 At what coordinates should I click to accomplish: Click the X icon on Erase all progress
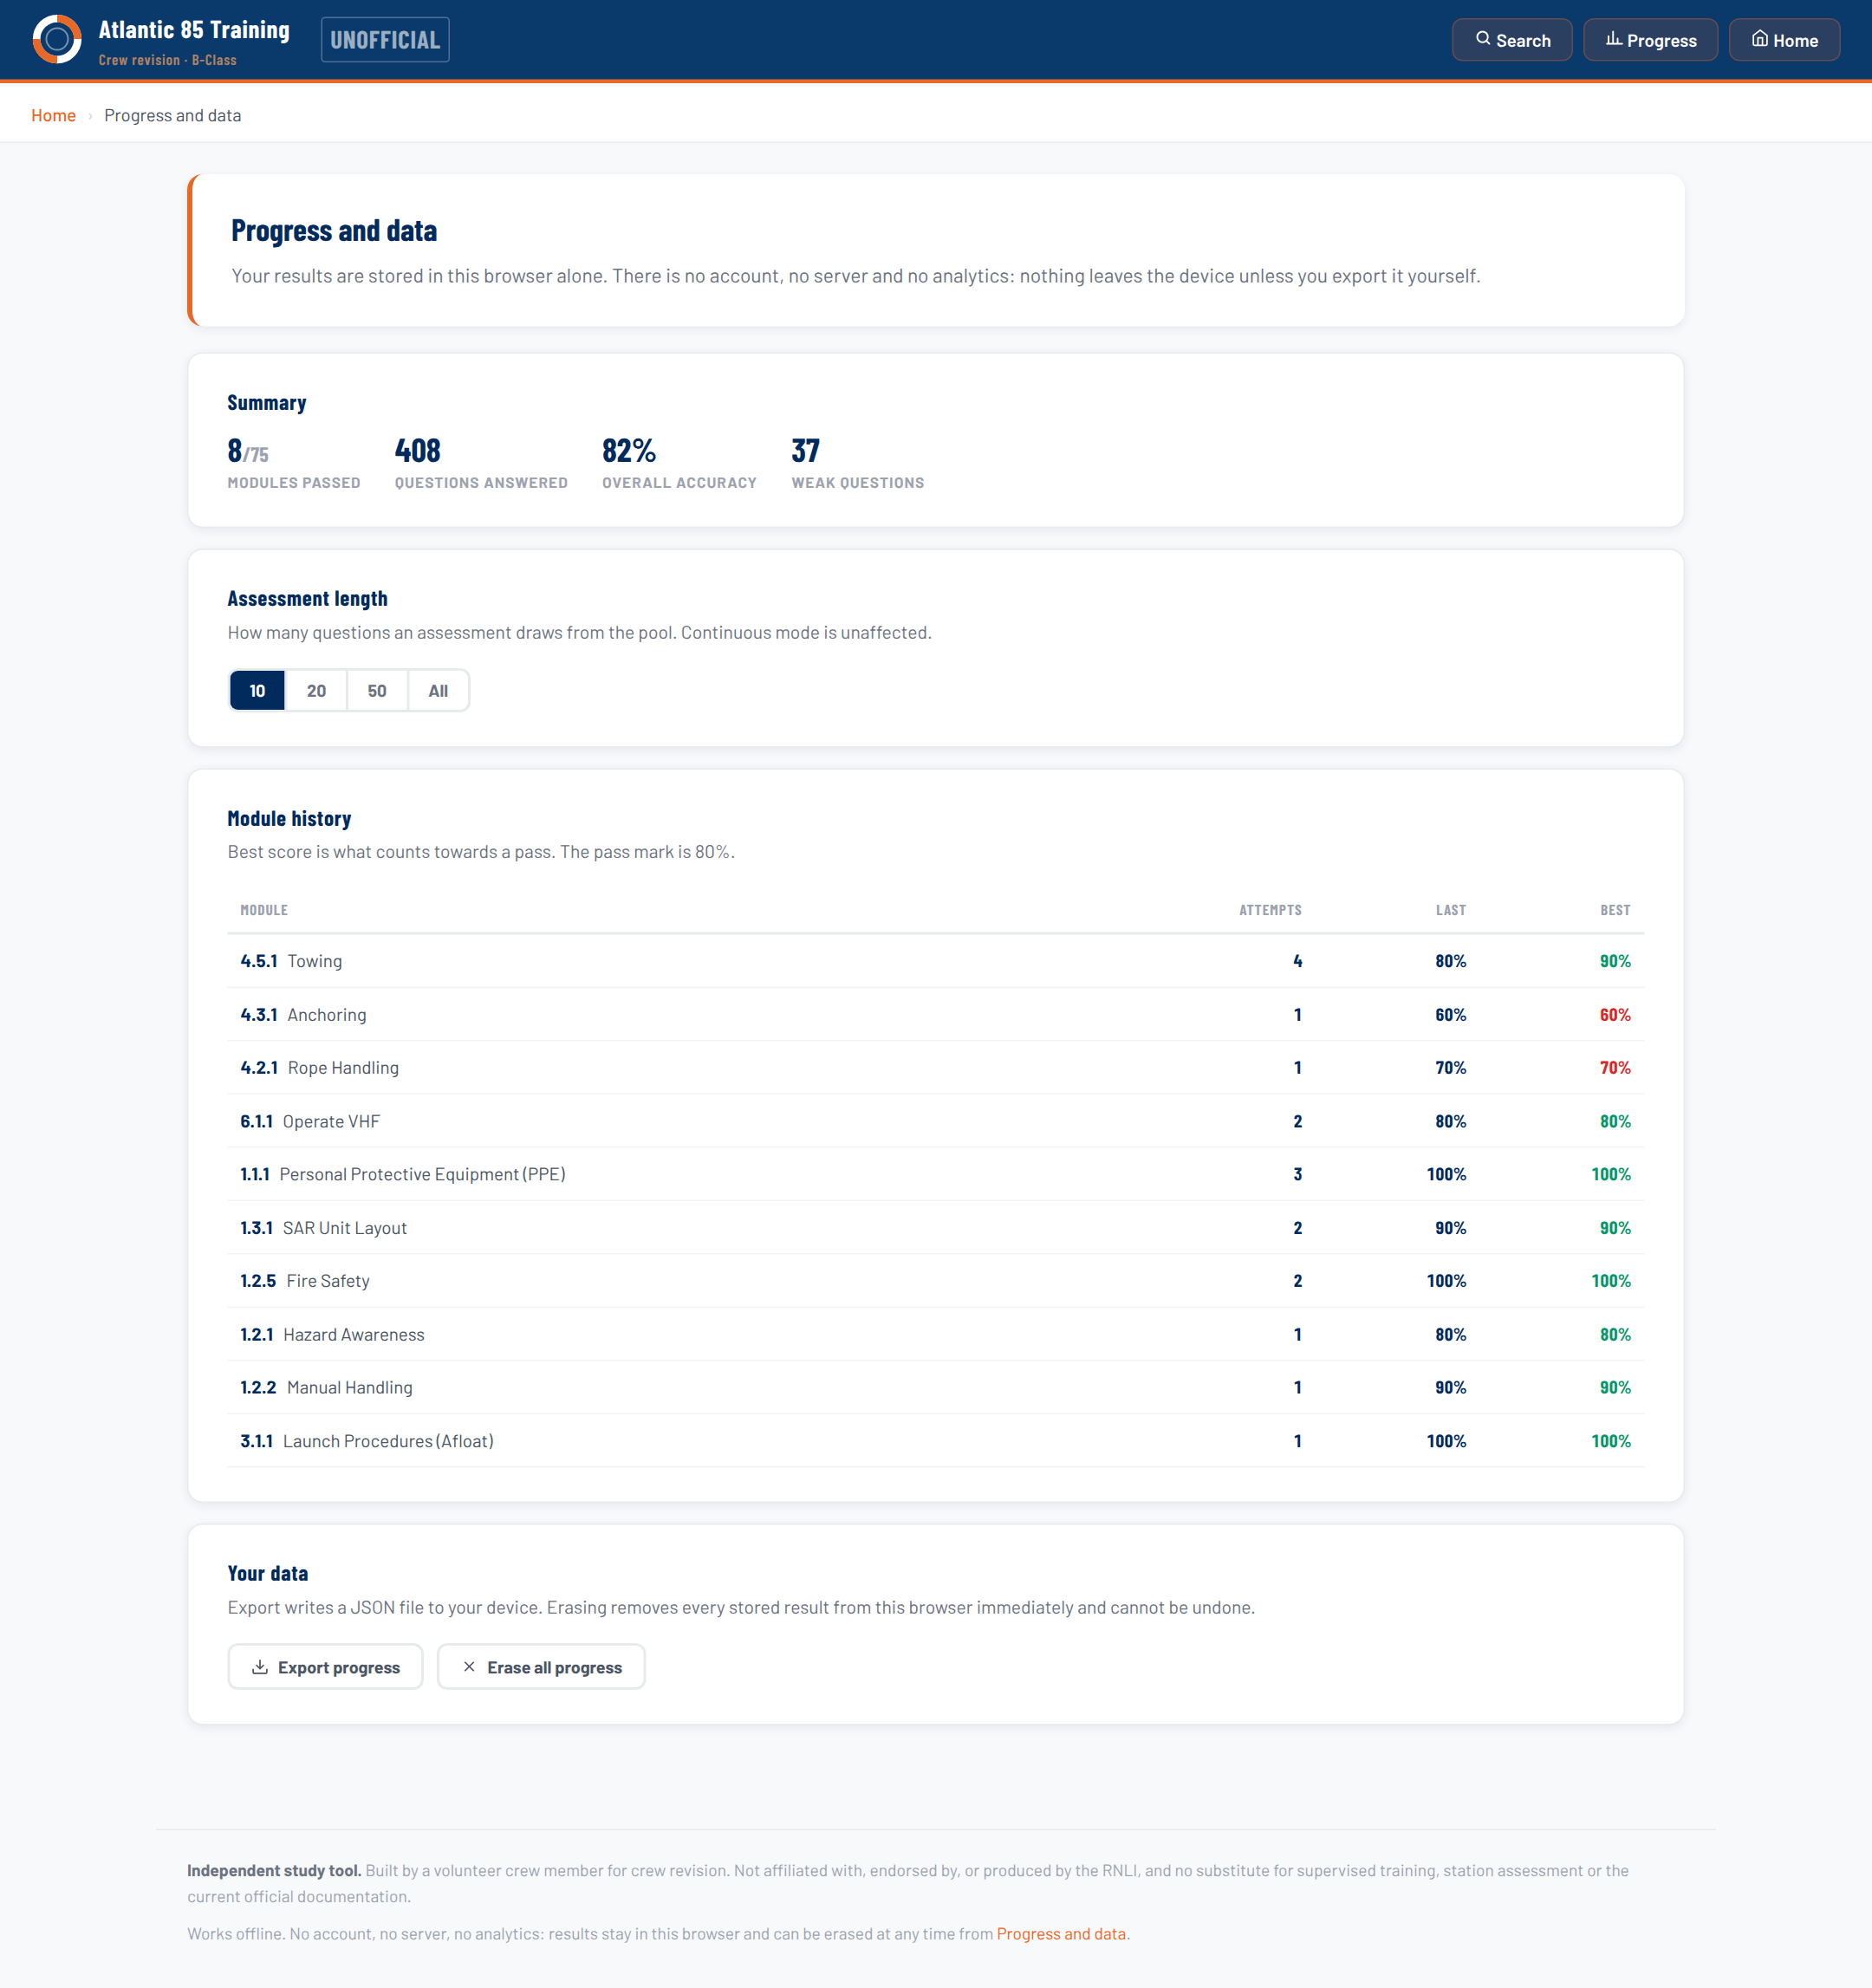pos(469,1667)
